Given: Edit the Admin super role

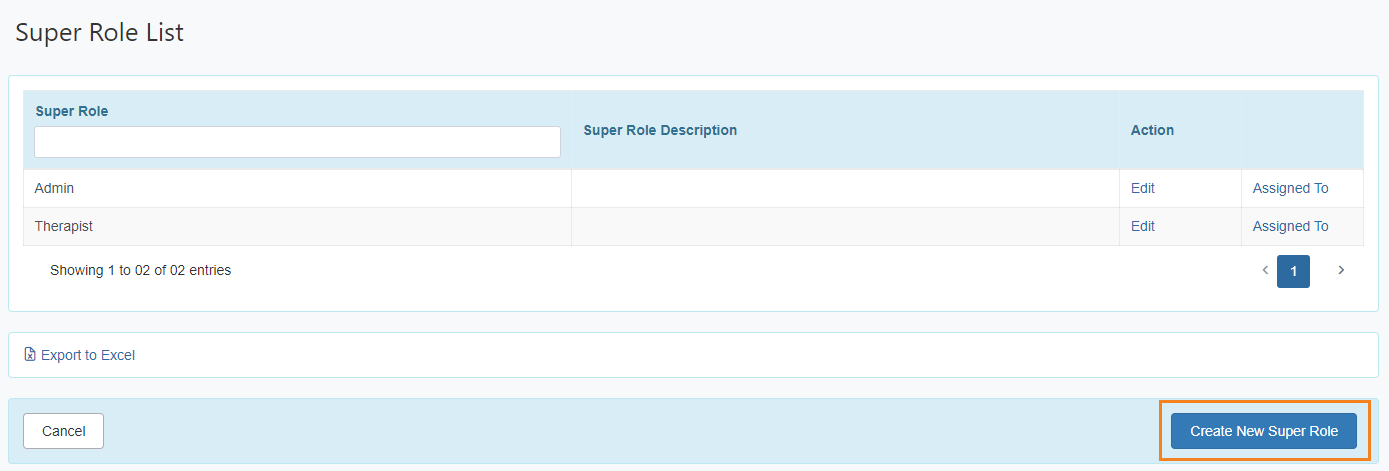Looking at the screenshot, I should coord(1142,188).
